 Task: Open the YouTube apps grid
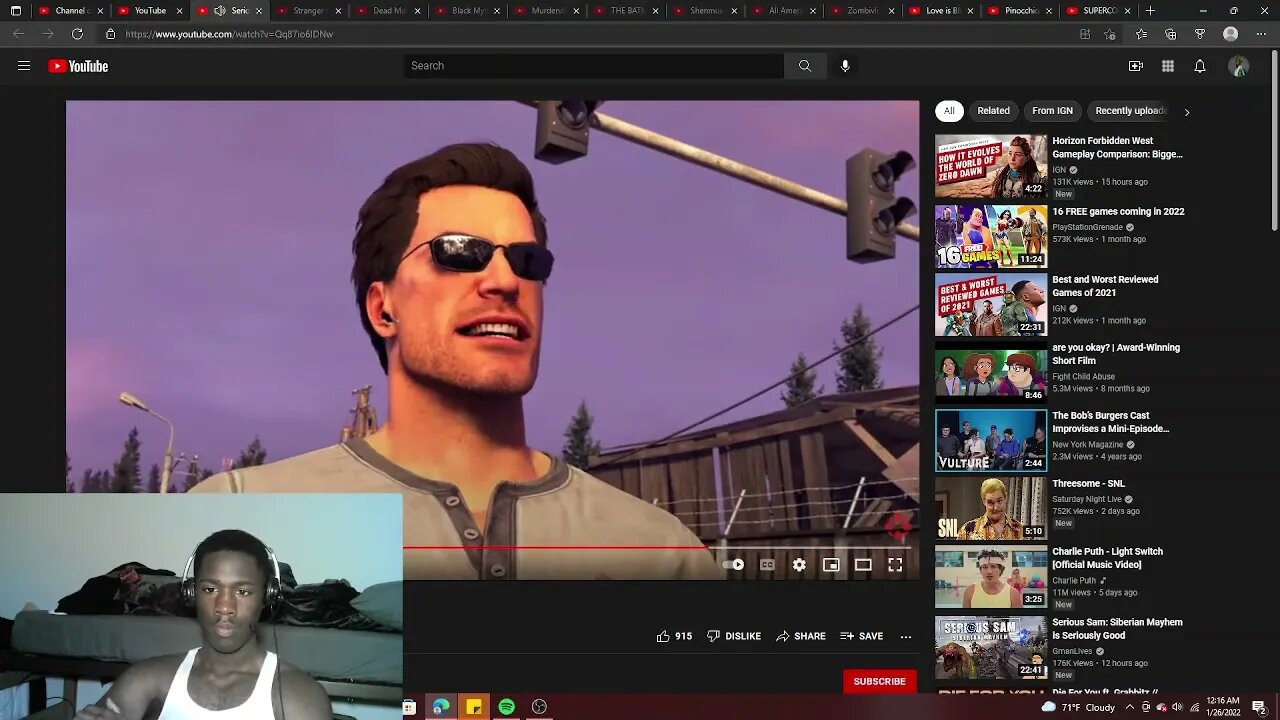[1168, 66]
